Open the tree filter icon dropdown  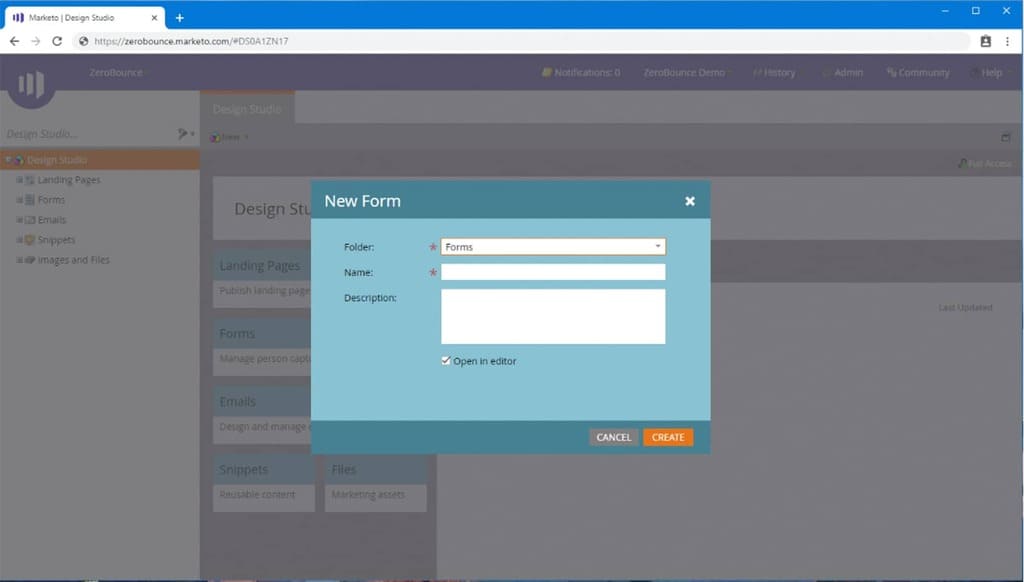185,134
